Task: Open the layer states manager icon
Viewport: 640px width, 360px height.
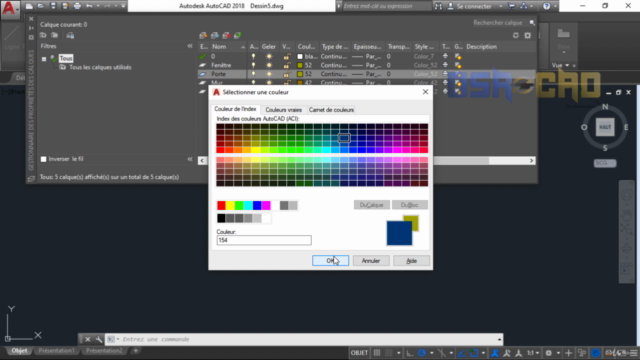Action: (70, 36)
